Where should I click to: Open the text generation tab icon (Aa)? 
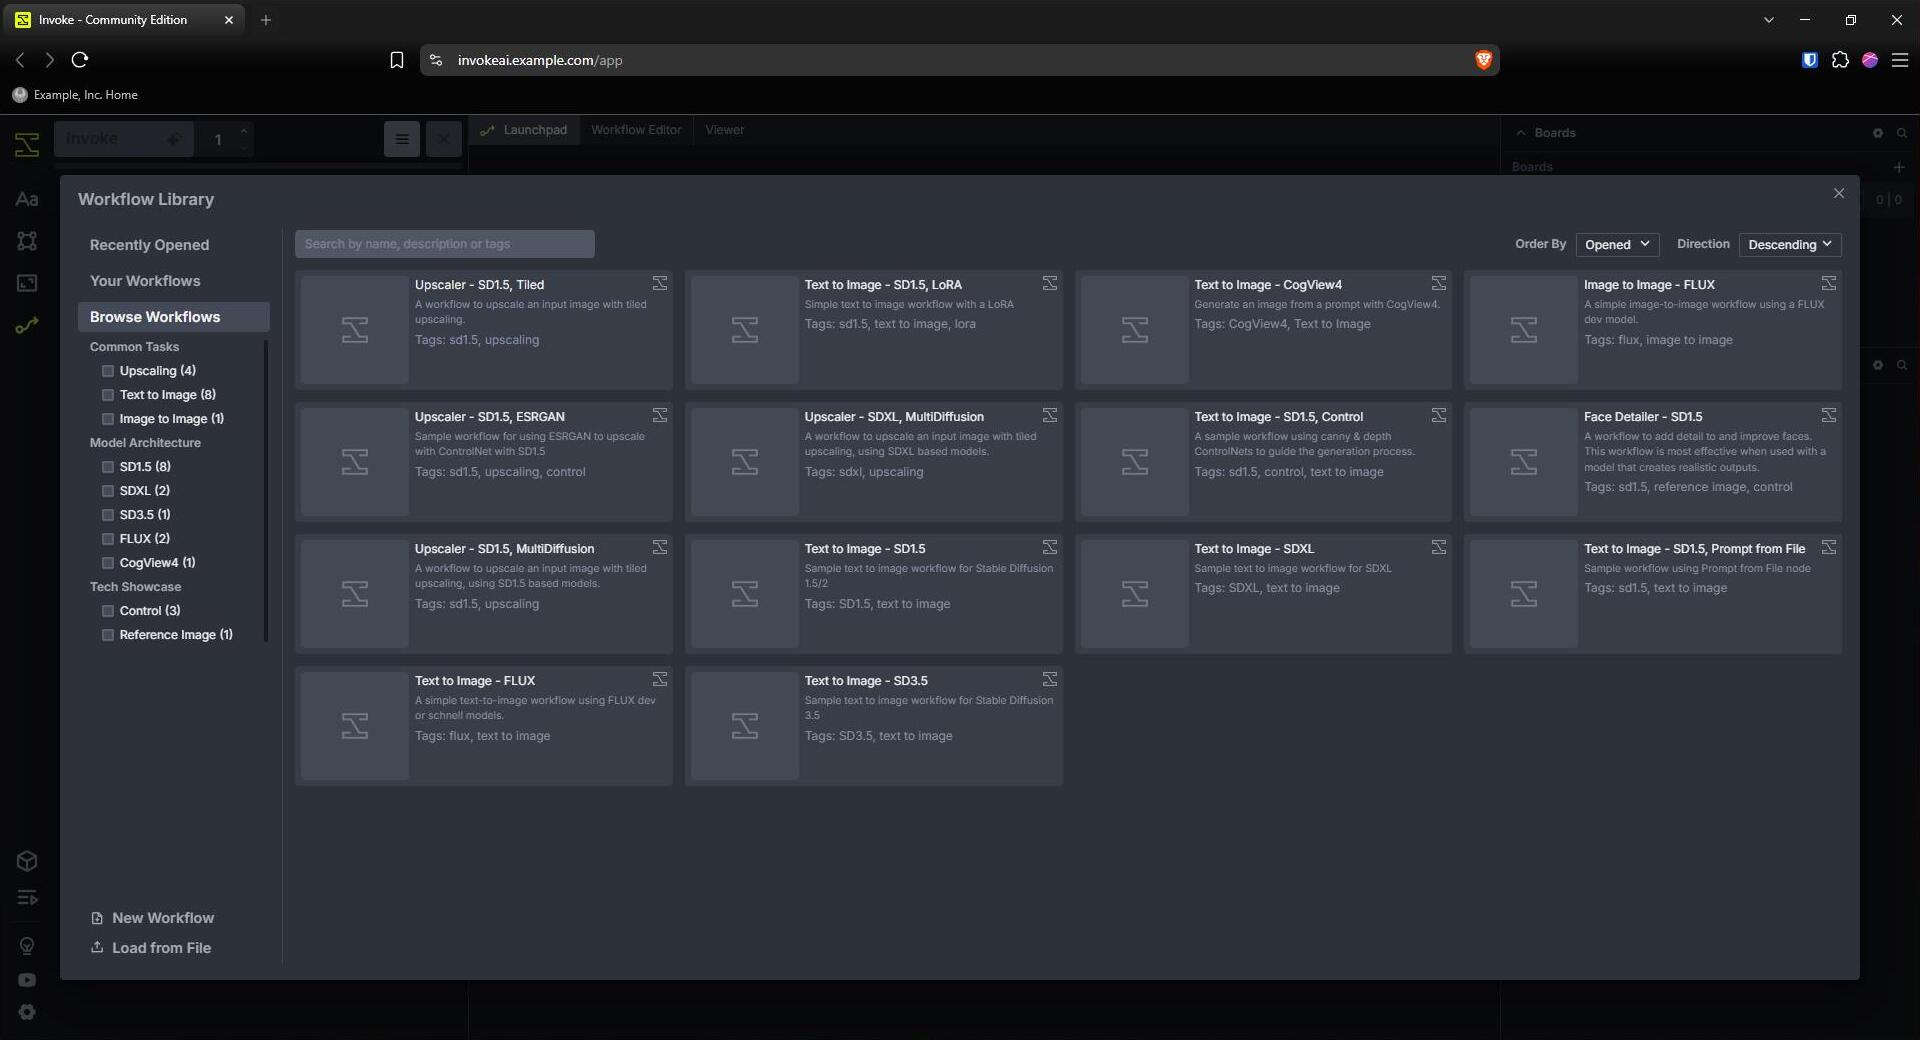pyautogui.click(x=27, y=200)
